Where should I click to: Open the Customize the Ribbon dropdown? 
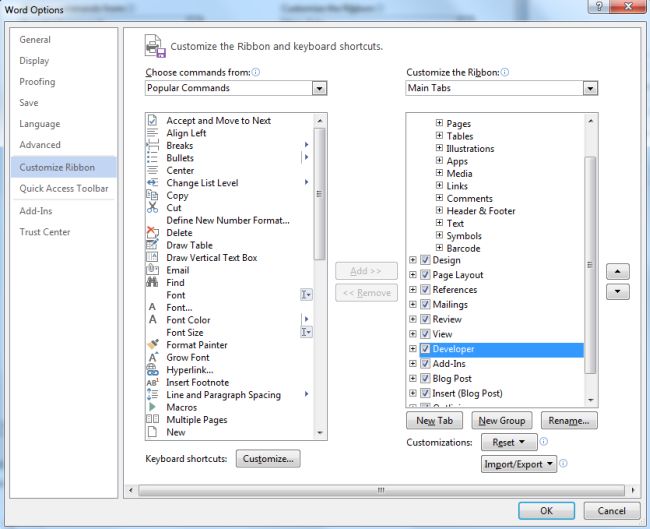click(x=590, y=88)
